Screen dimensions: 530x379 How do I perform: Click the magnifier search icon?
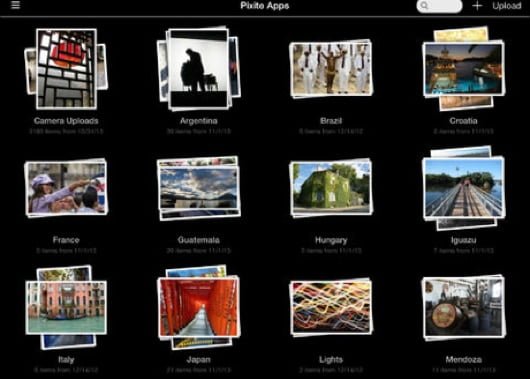[424, 6]
